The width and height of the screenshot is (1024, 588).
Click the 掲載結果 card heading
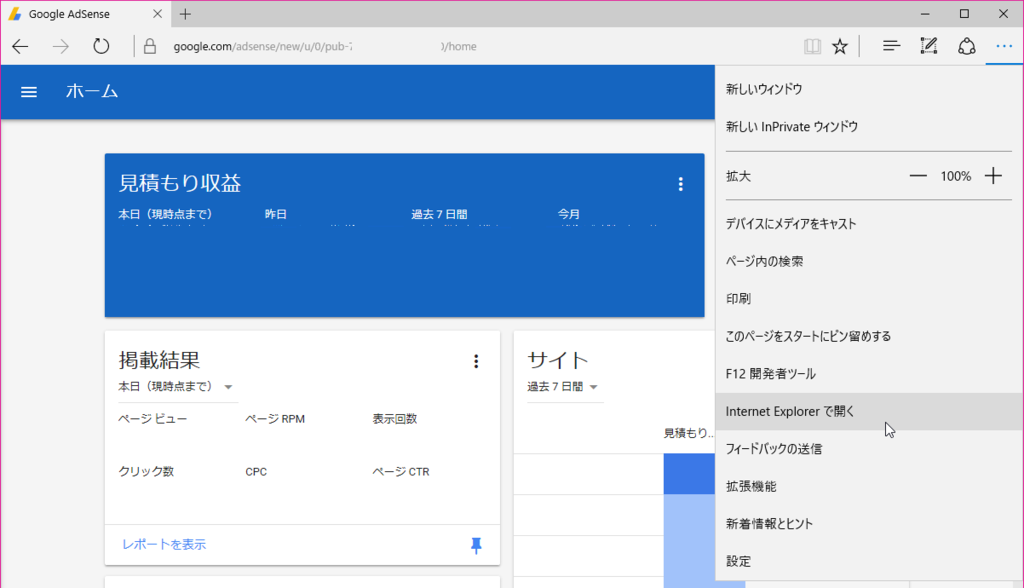159,360
